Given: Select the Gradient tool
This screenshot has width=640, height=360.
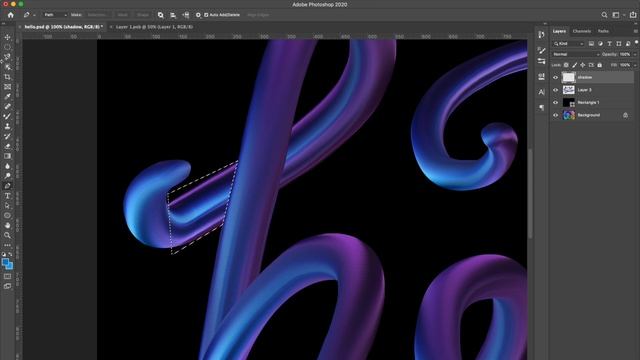Looking at the screenshot, I should (x=7, y=156).
